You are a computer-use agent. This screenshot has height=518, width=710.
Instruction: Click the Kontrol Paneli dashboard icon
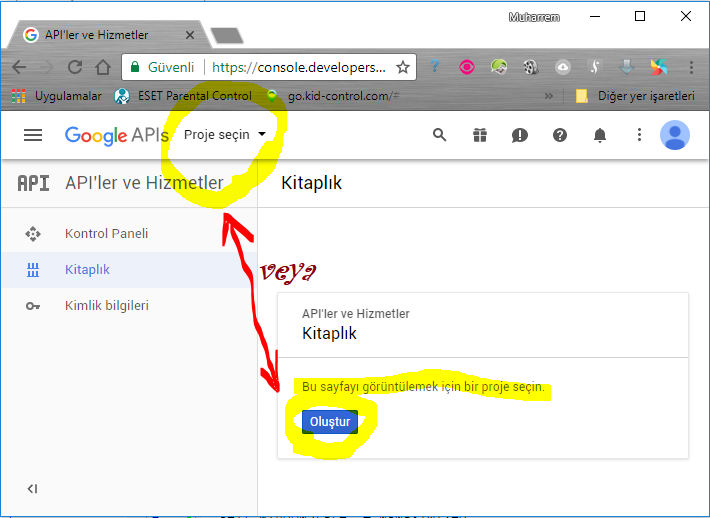tap(33, 234)
